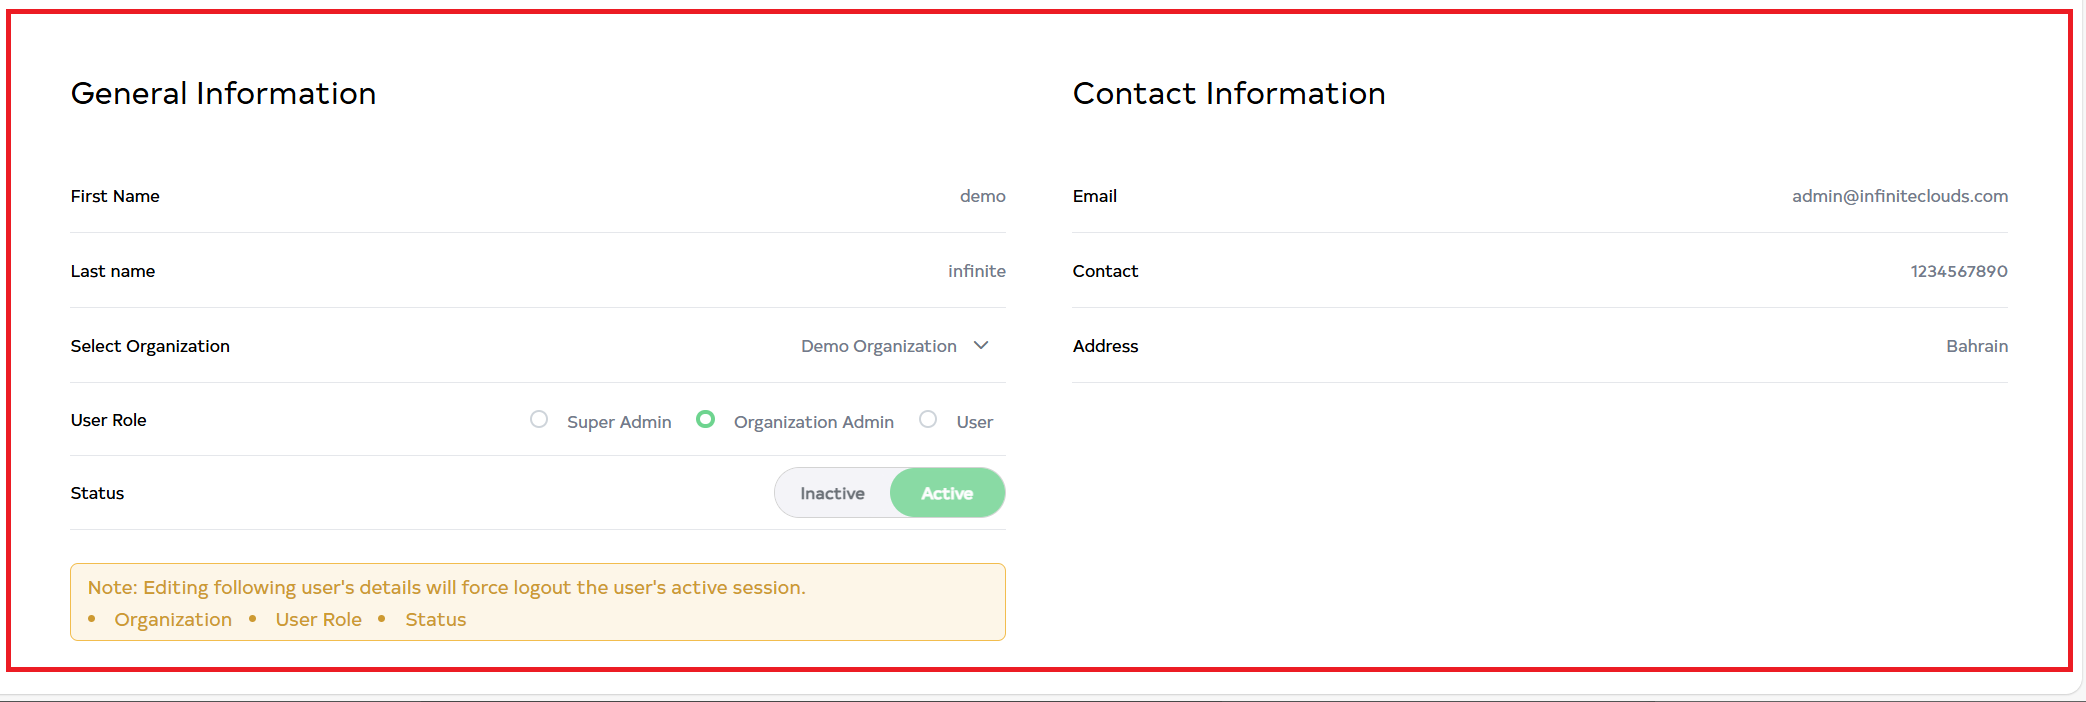2086x702 pixels.
Task: Click the Contact Information heading
Action: 1229,93
